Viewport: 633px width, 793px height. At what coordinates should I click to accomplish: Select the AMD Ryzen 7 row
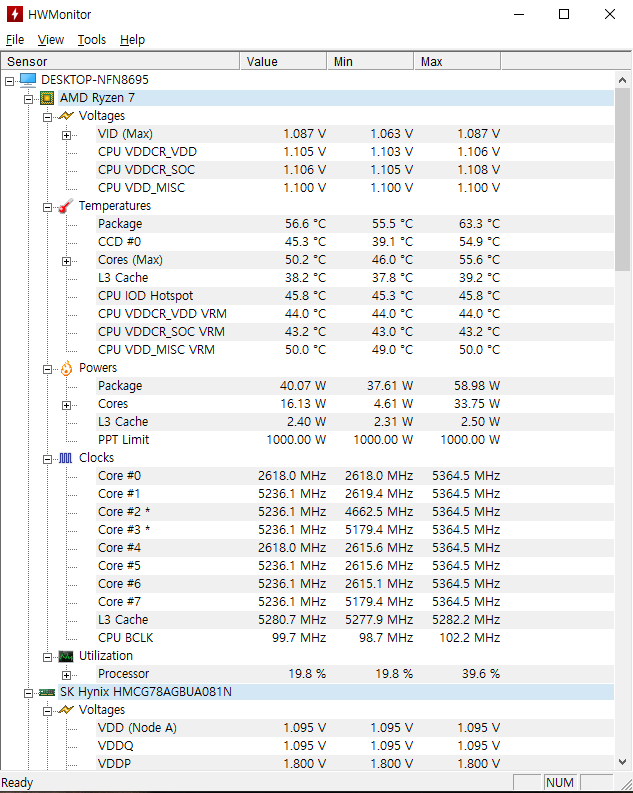pos(336,98)
